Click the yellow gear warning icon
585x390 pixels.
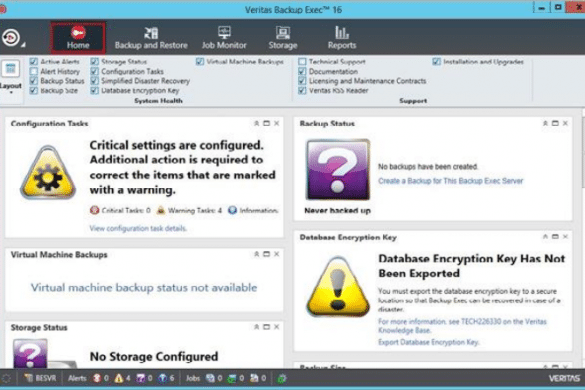[48, 173]
